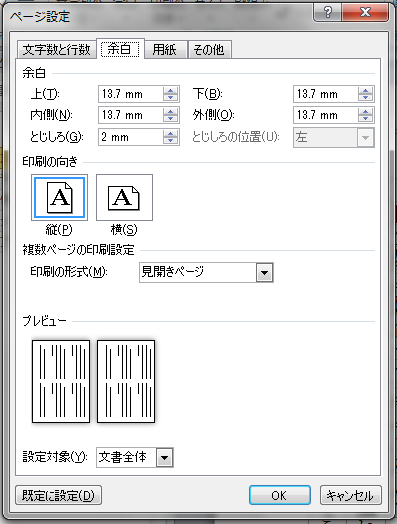Screen dimensions: 397x524
Task: Click the キャンセル button
Action: [x=350, y=495]
